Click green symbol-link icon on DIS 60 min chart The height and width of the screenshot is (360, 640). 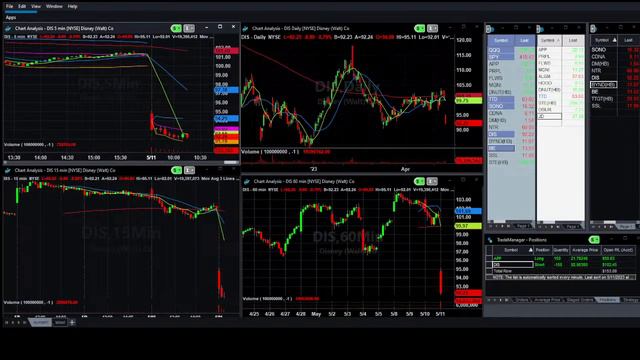(420, 181)
